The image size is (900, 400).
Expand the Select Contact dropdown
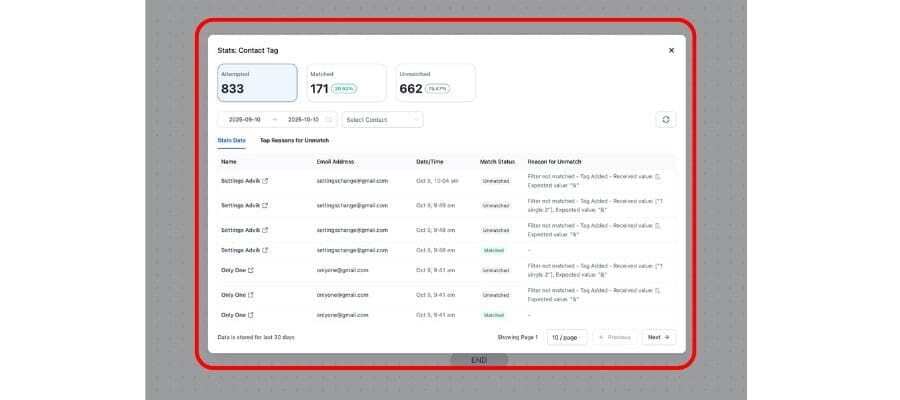(x=382, y=119)
